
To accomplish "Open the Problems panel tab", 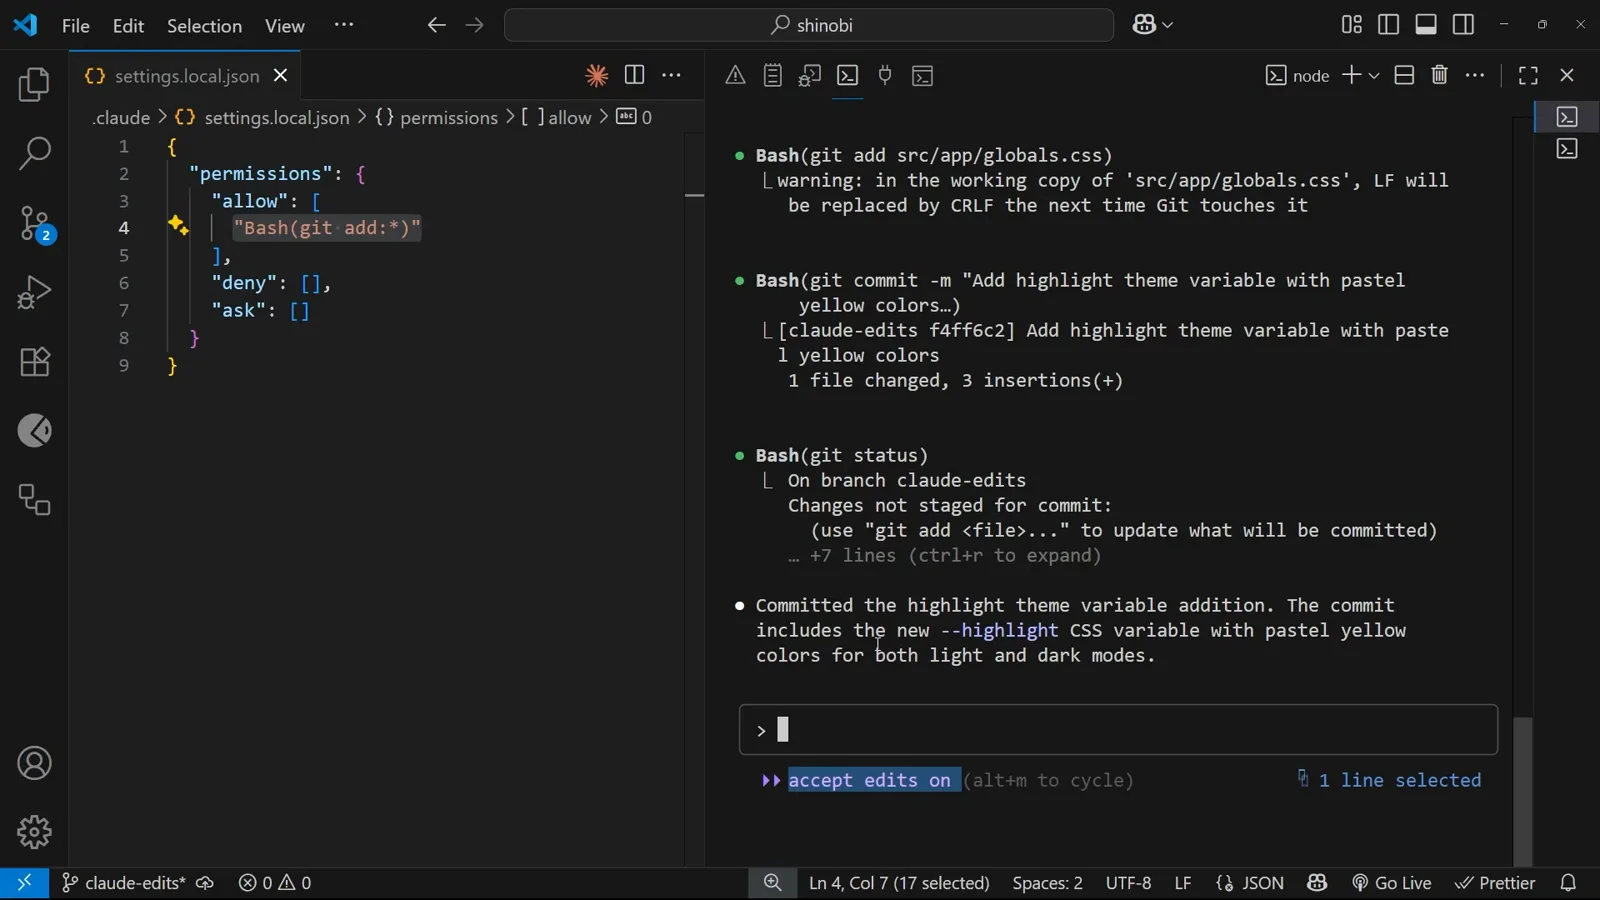I will click(735, 75).
